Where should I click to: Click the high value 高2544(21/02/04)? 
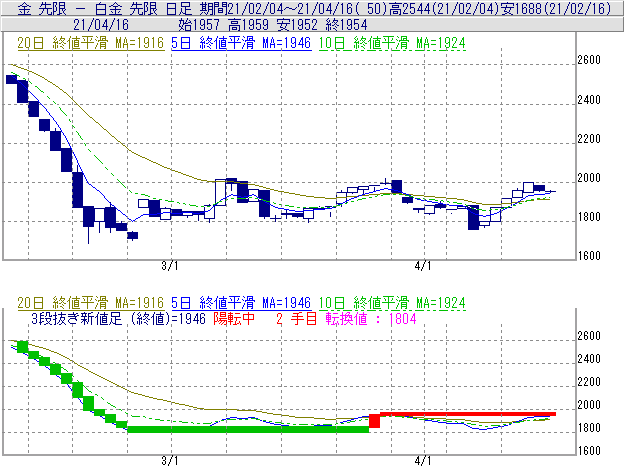pos(444,8)
